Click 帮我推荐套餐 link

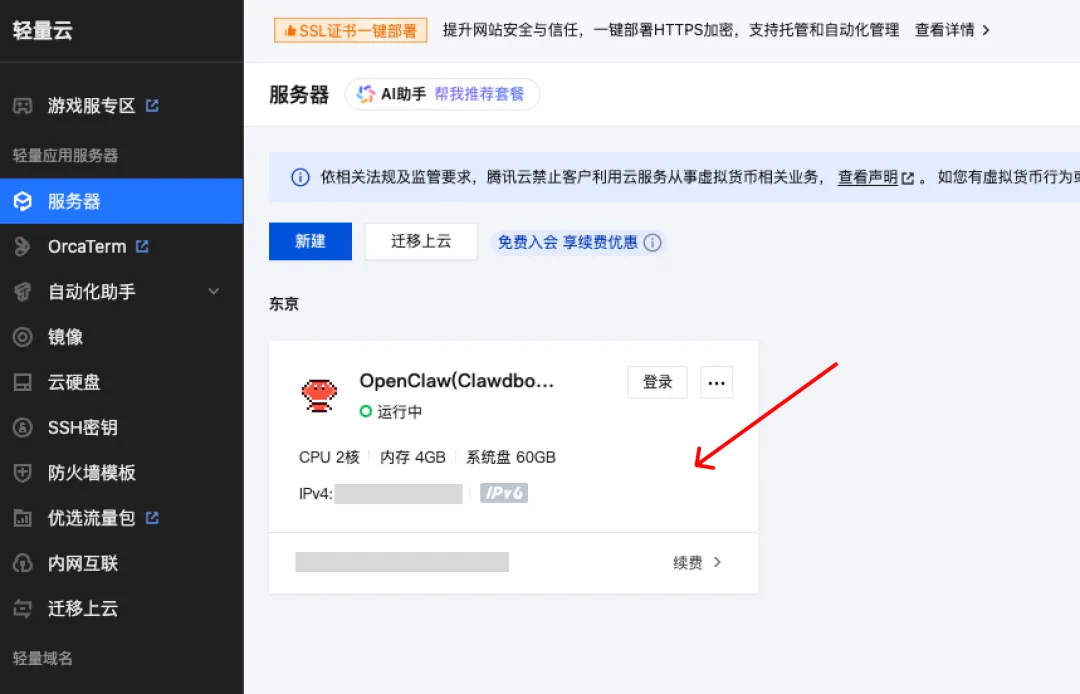point(479,94)
